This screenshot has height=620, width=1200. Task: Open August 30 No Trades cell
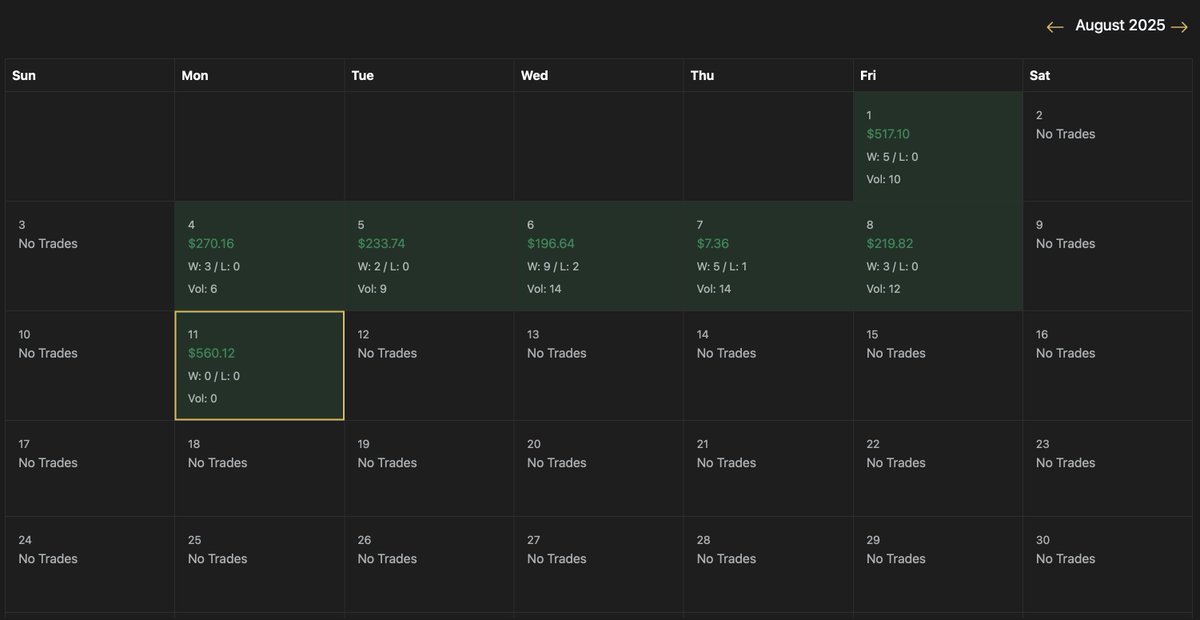pos(1108,565)
